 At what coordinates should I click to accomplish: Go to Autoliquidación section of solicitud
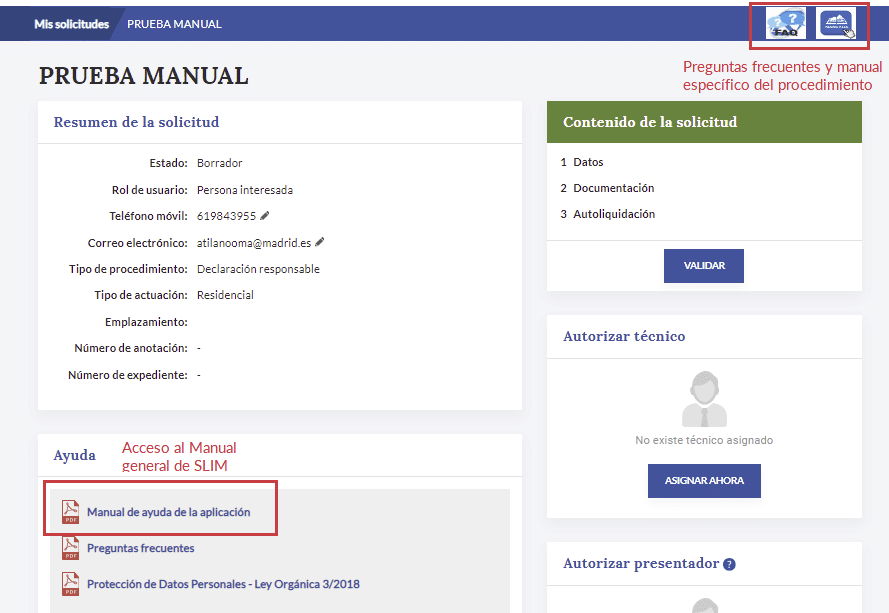click(614, 214)
